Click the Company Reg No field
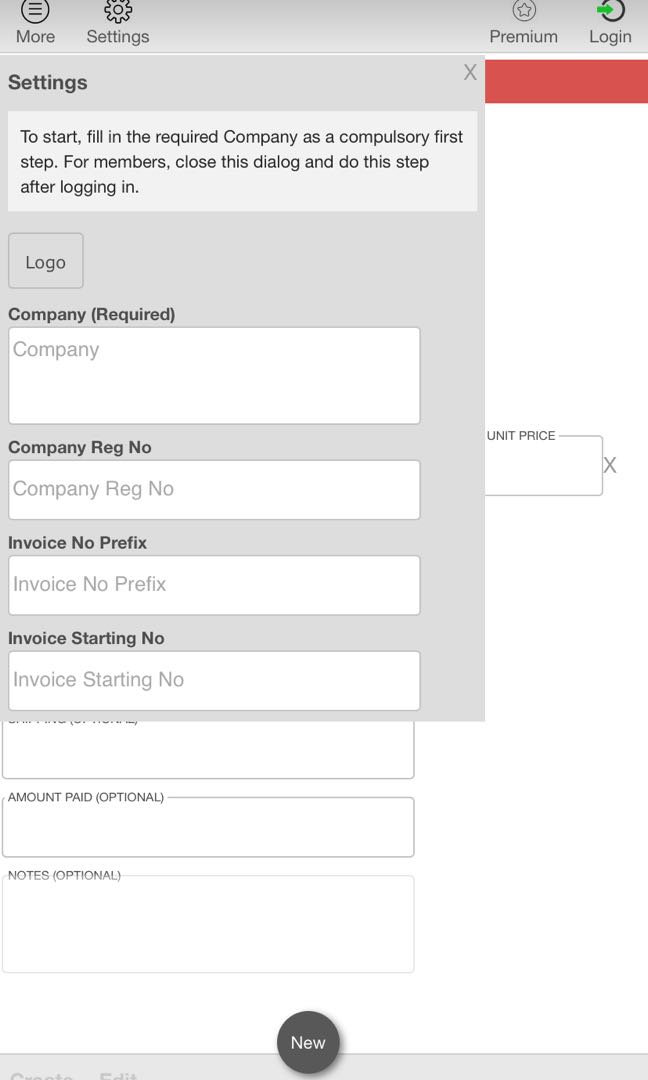The width and height of the screenshot is (648, 1080). pyautogui.click(x=213, y=489)
